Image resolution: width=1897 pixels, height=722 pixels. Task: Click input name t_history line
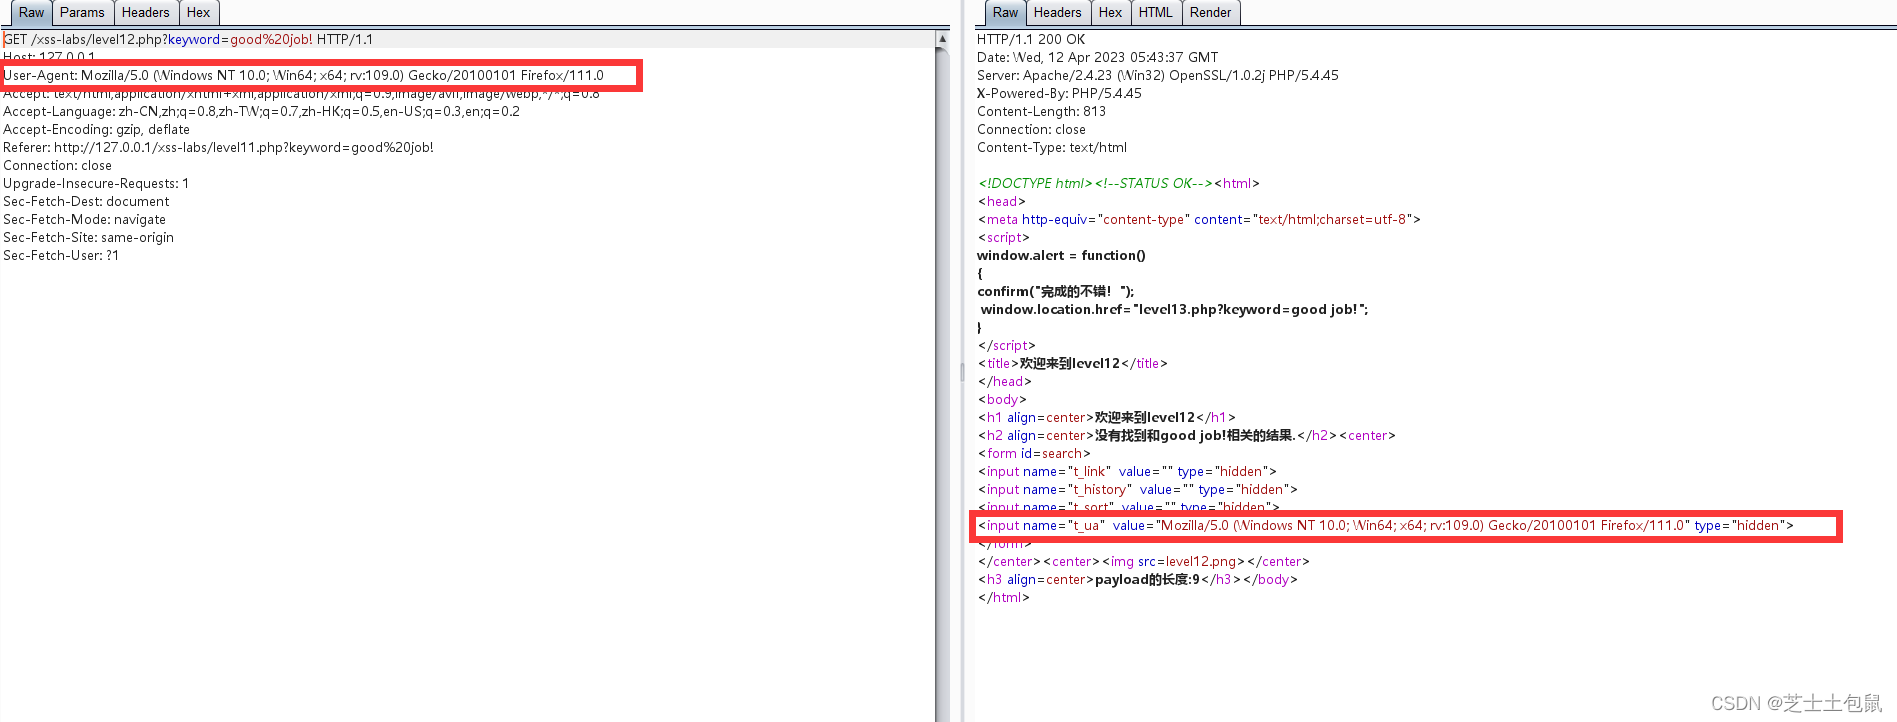1138,490
